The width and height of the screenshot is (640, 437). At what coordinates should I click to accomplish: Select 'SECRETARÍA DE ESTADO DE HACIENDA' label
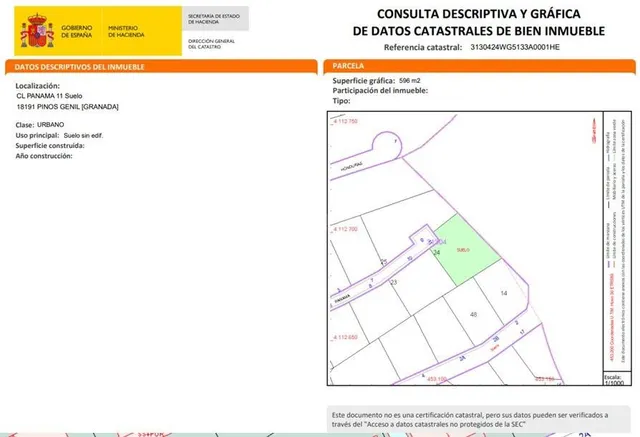tap(214, 19)
